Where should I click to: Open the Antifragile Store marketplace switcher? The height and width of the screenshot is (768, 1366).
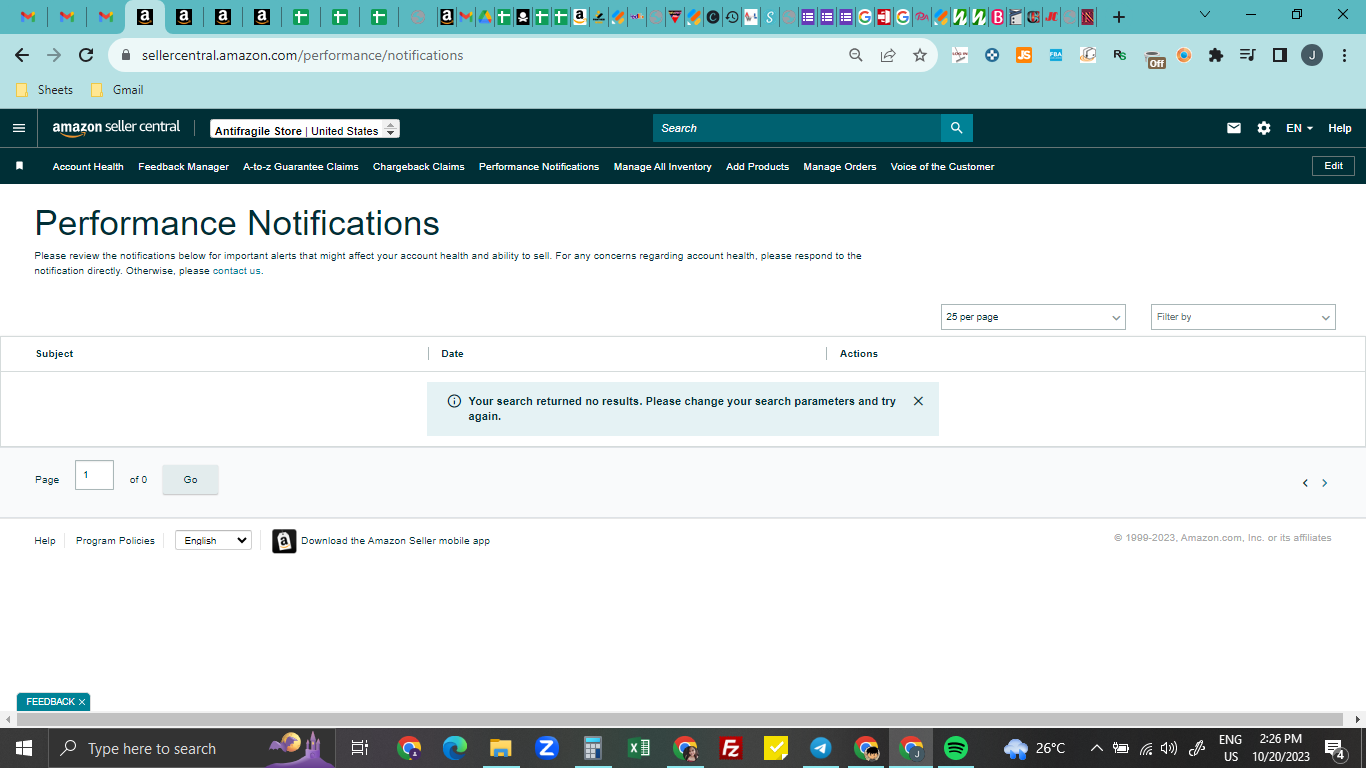click(x=305, y=130)
